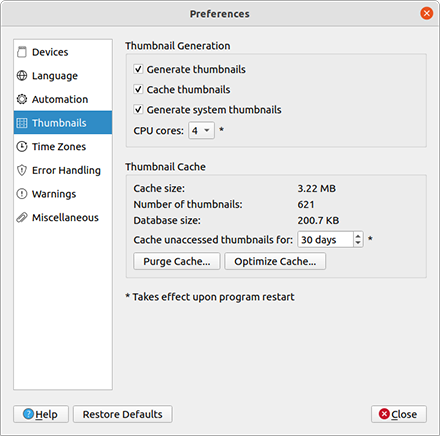The height and width of the screenshot is (436, 440).
Task: Select the Language globe icon
Action: coord(22,76)
